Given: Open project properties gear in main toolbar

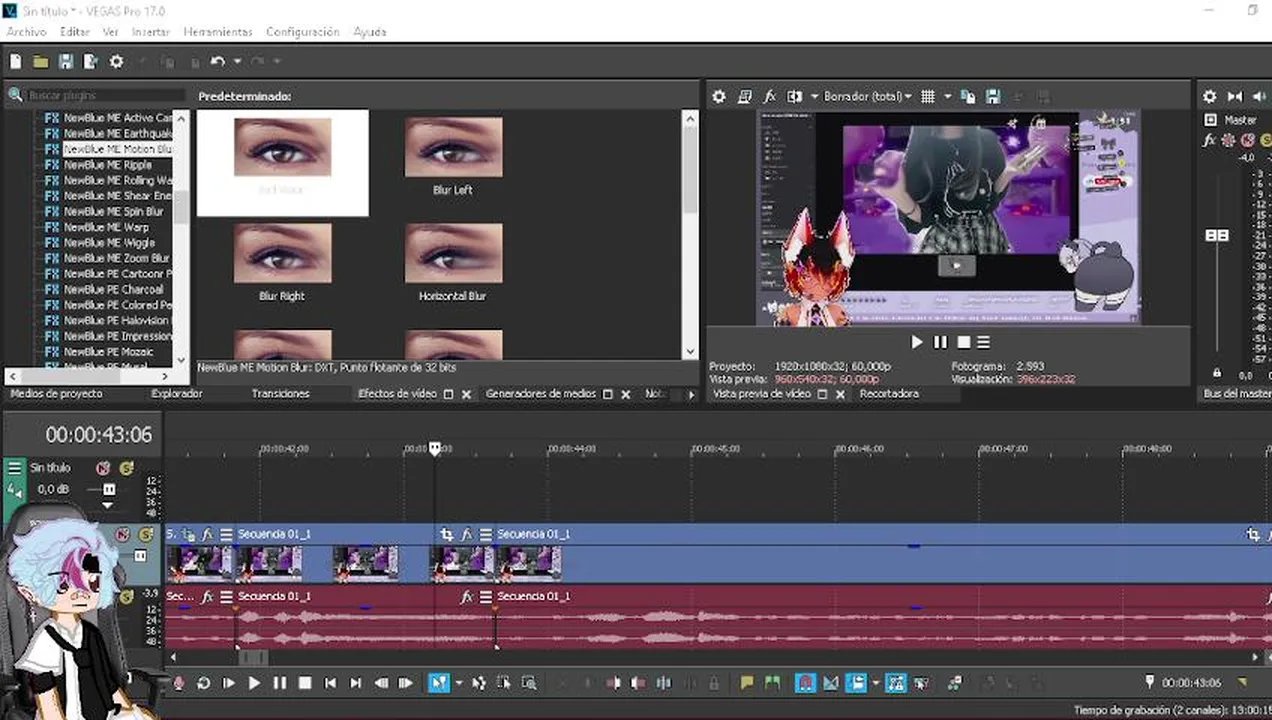Looking at the screenshot, I should [116, 62].
